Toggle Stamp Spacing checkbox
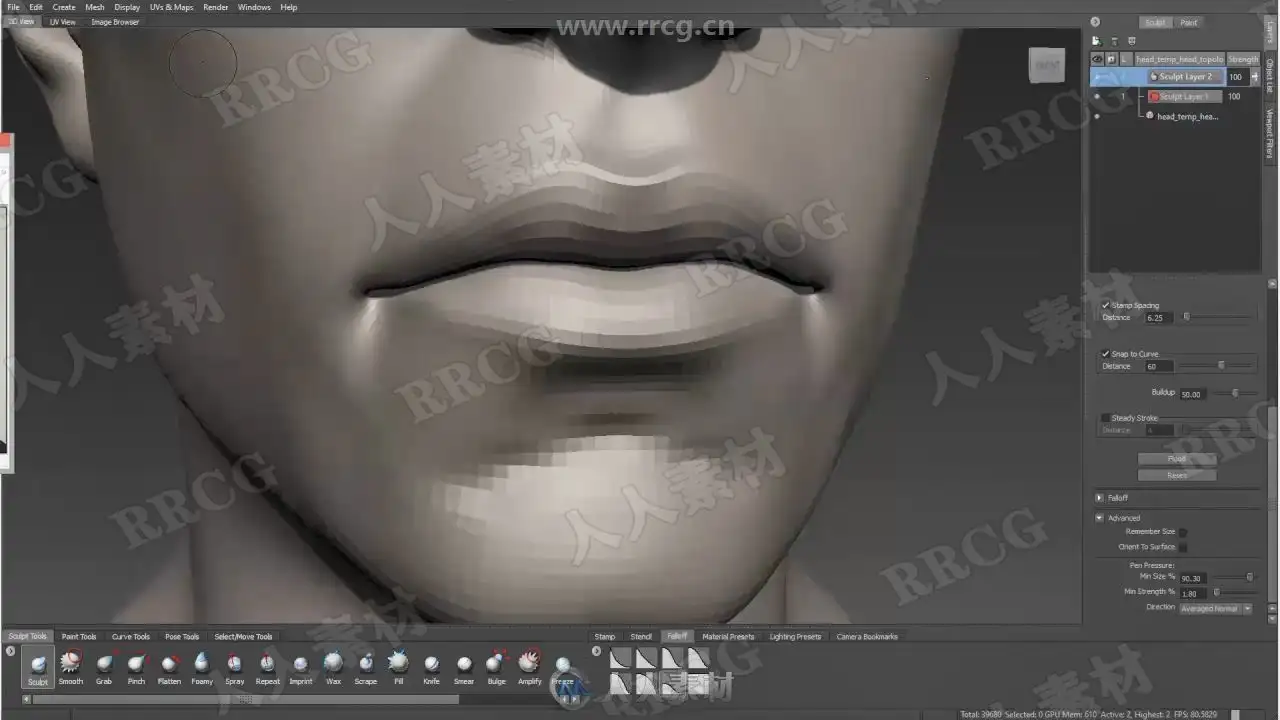1280x720 pixels. (1105, 305)
